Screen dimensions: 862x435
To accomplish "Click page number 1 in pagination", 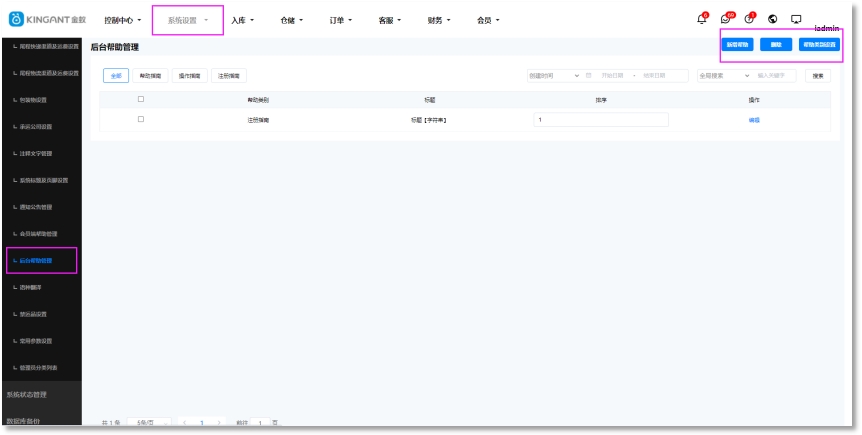I will [x=202, y=422].
